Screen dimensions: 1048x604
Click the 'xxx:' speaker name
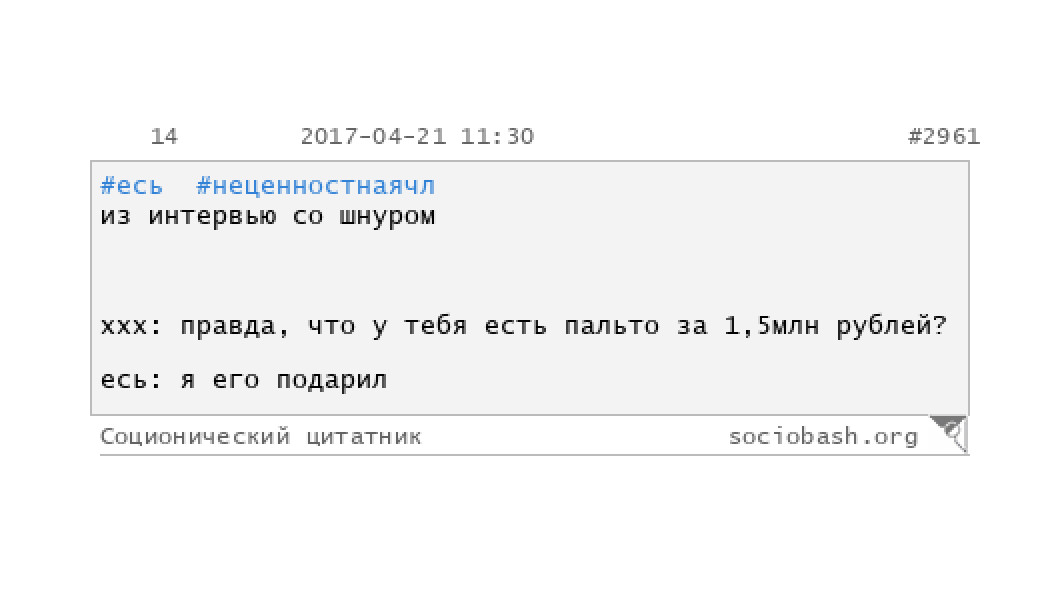point(131,327)
